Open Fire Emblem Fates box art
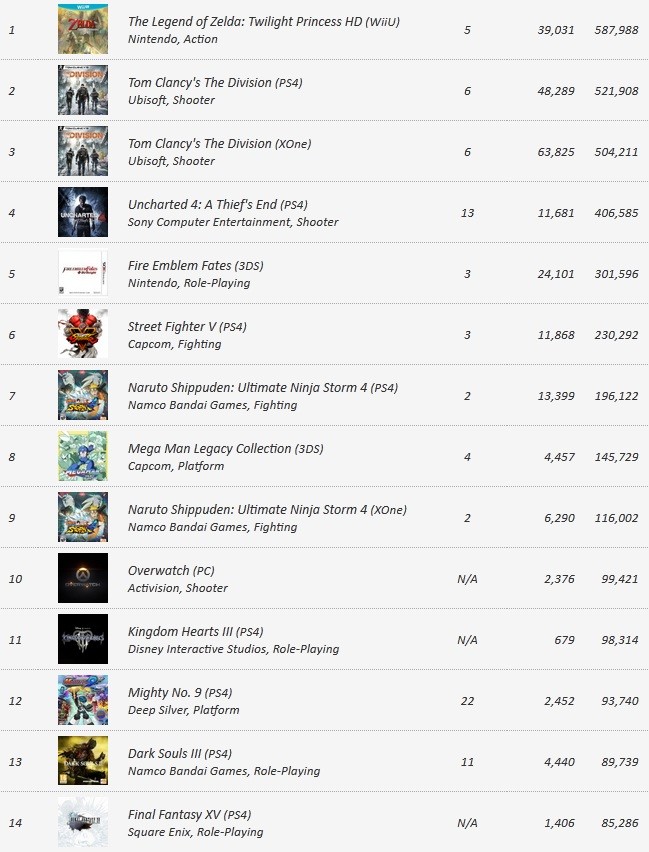This screenshot has height=852, width=649. pyautogui.click(x=83, y=273)
